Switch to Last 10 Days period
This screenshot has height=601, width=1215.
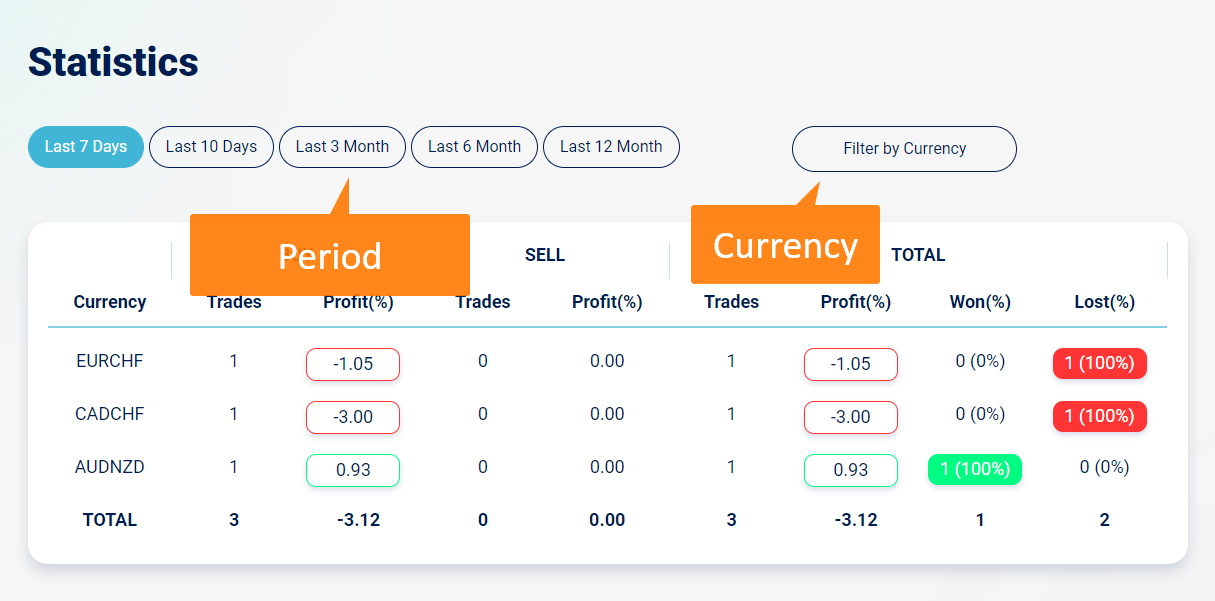(x=211, y=147)
